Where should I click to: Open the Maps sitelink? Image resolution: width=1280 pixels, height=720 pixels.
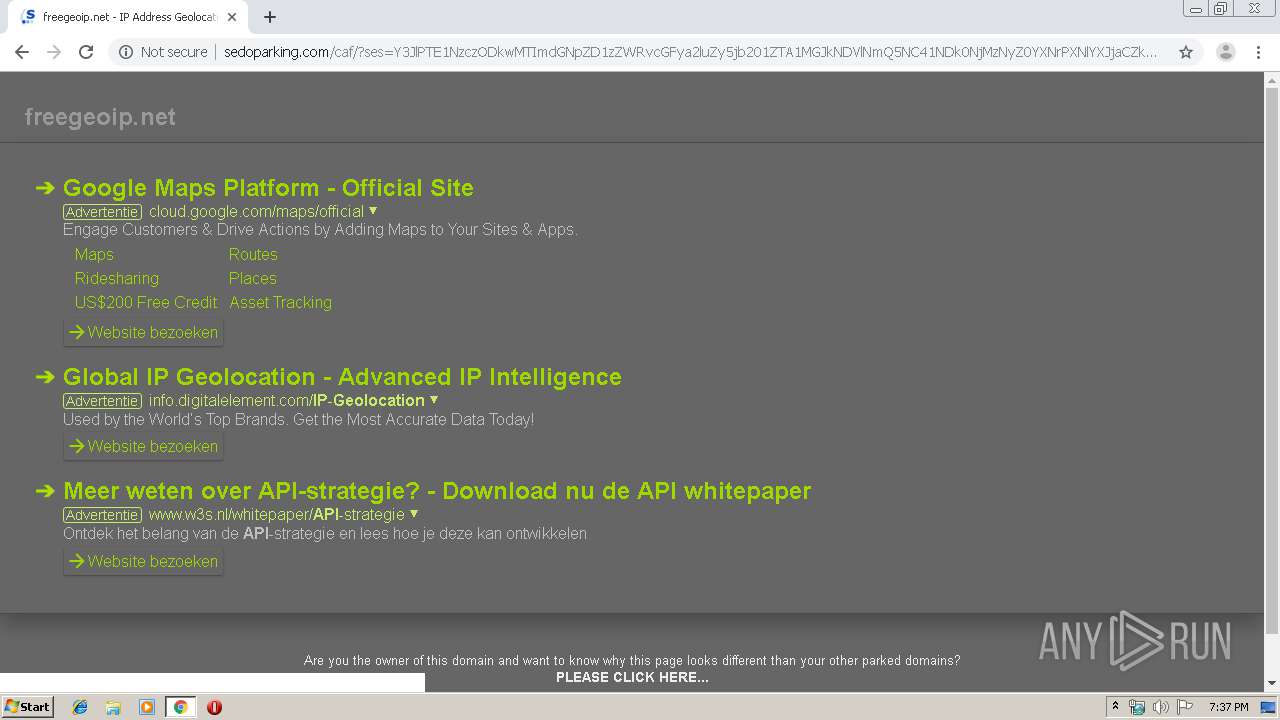pyautogui.click(x=94, y=255)
